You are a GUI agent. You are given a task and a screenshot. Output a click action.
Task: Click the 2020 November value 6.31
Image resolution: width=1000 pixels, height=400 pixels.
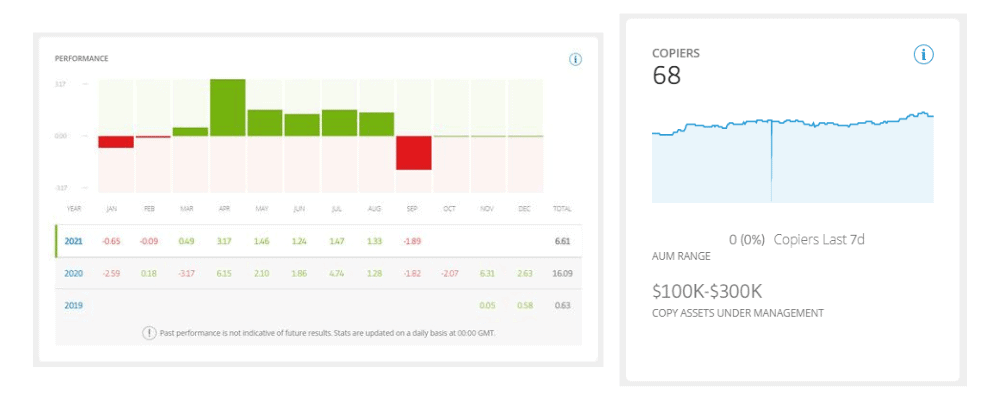tap(487, 274)
